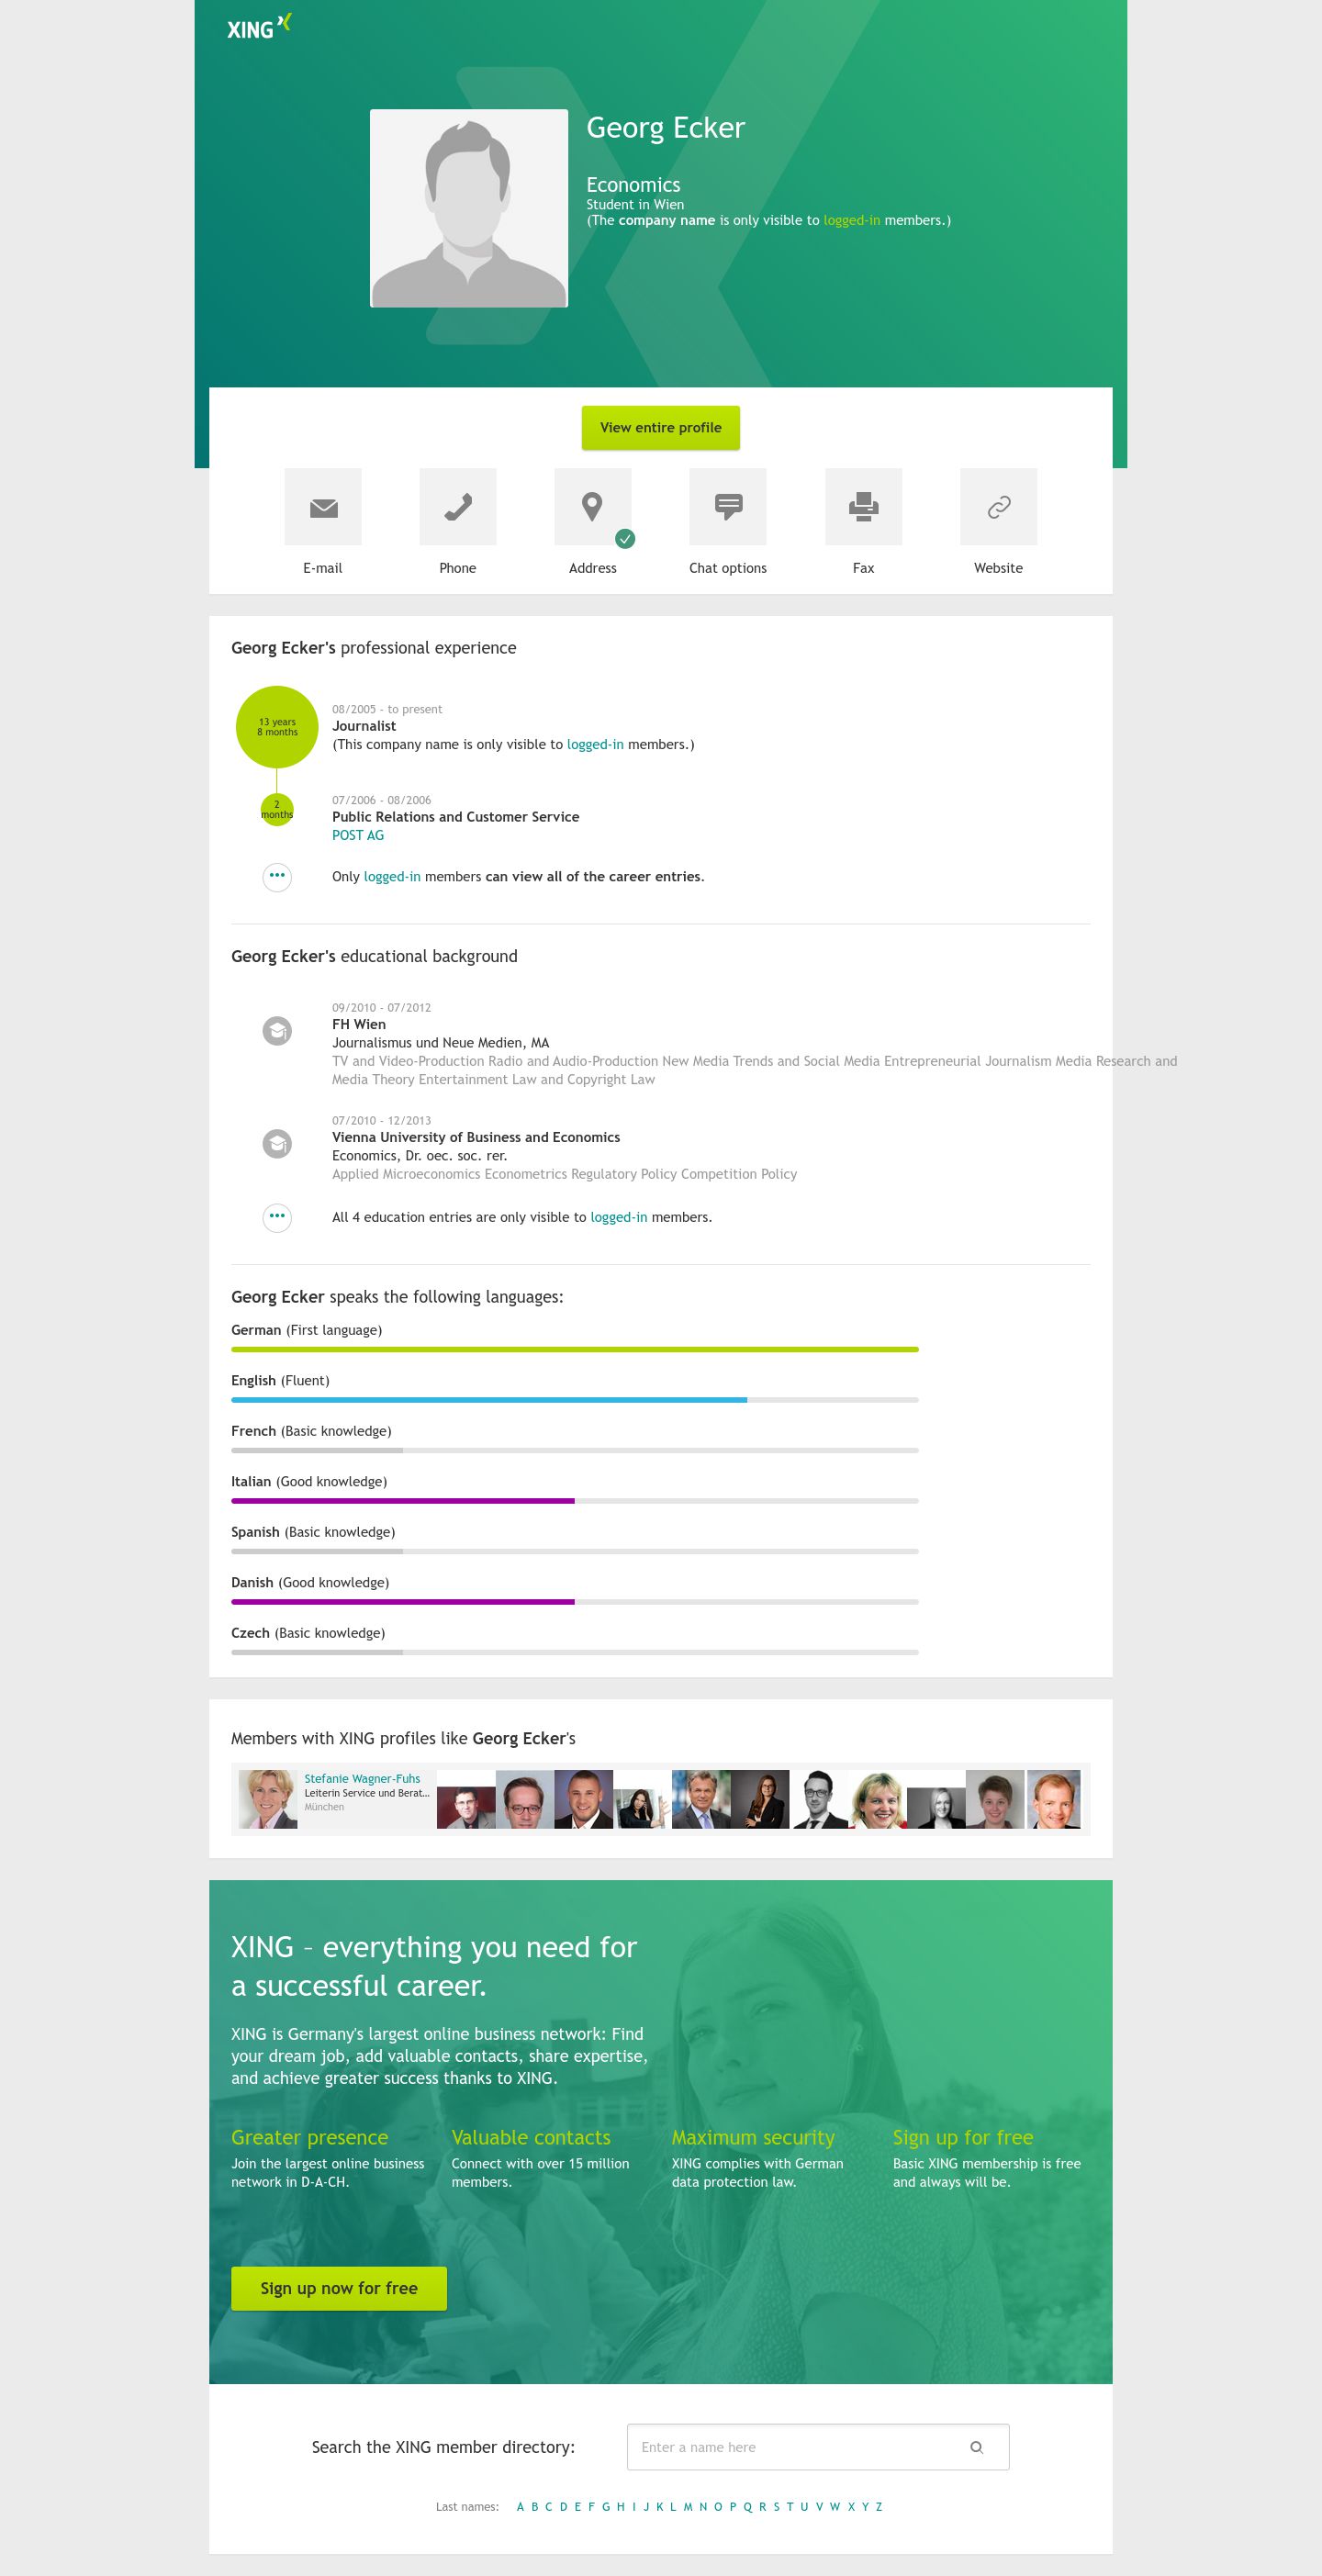Expand hidden career entries ellipsis
Viewport: 1322px width, 2576px height.
(x=277, y=877)
